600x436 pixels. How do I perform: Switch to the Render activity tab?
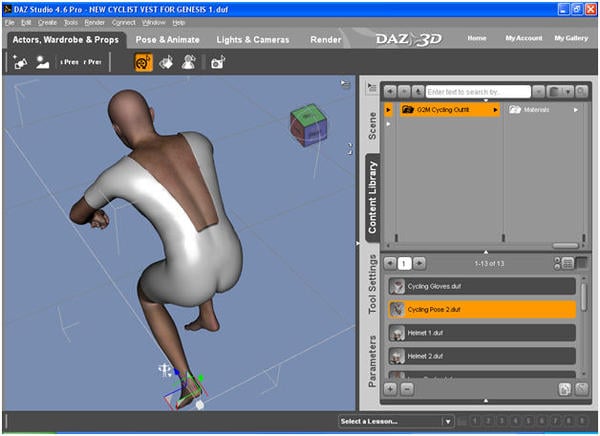point(326,40)
